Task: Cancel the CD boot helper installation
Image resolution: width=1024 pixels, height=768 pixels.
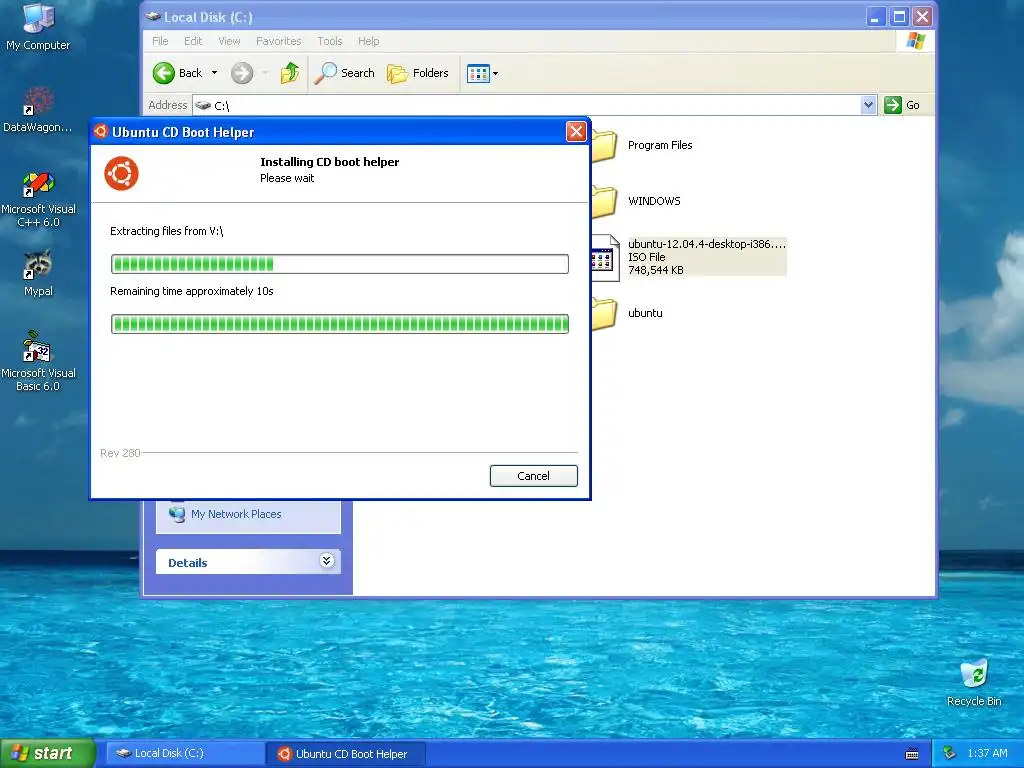Action: (534, 476)
